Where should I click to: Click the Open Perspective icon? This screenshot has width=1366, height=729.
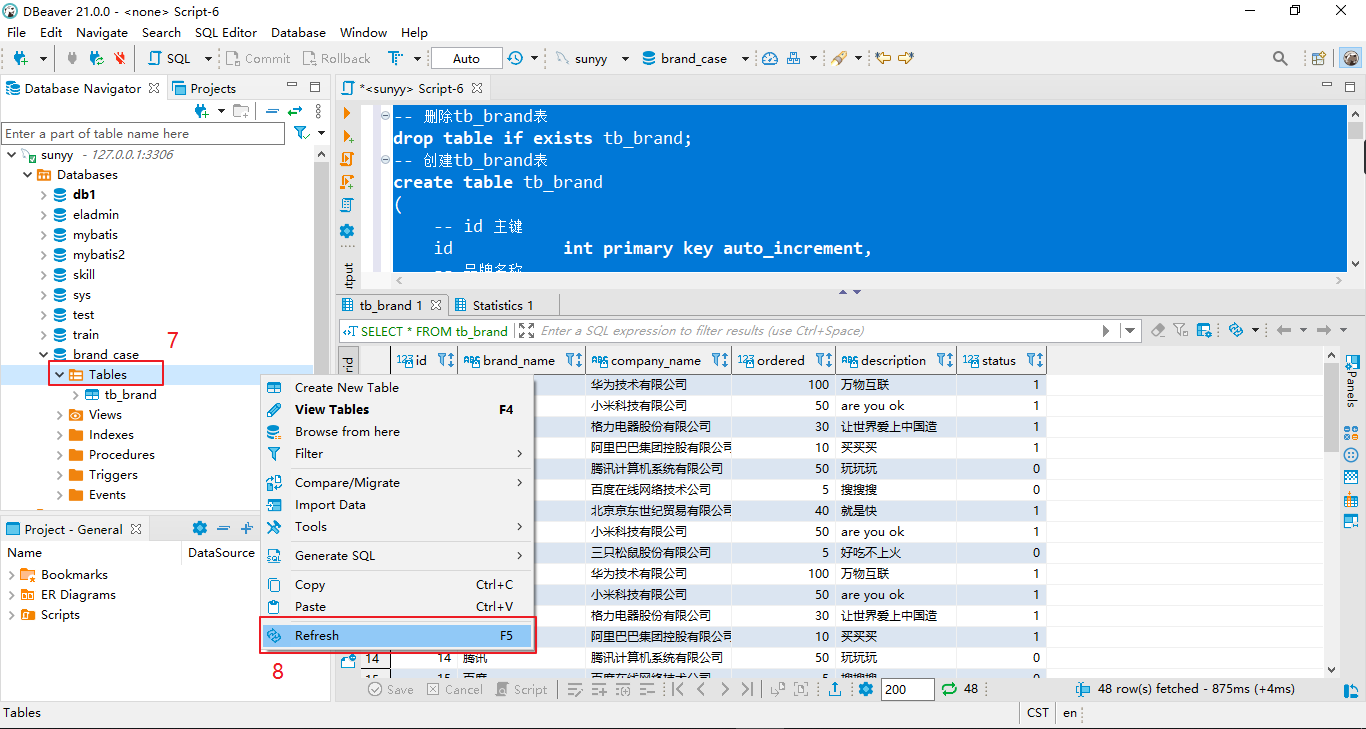click(x=1318, y=59)
